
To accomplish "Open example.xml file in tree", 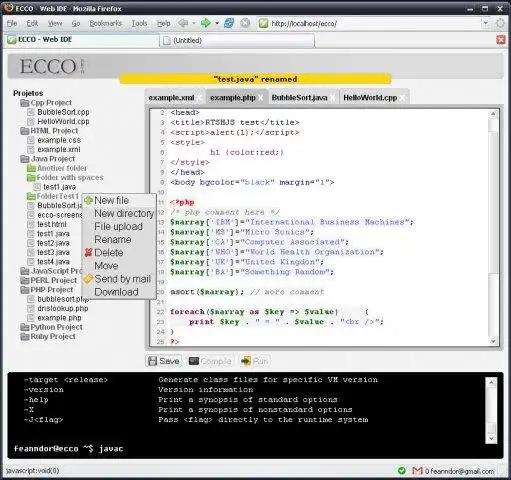I will [x=54, y=149].
